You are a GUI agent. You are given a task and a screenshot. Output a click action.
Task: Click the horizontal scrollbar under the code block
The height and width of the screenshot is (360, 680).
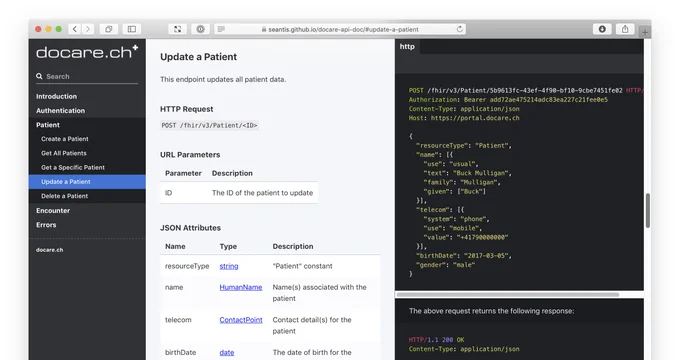pos(507,295)
